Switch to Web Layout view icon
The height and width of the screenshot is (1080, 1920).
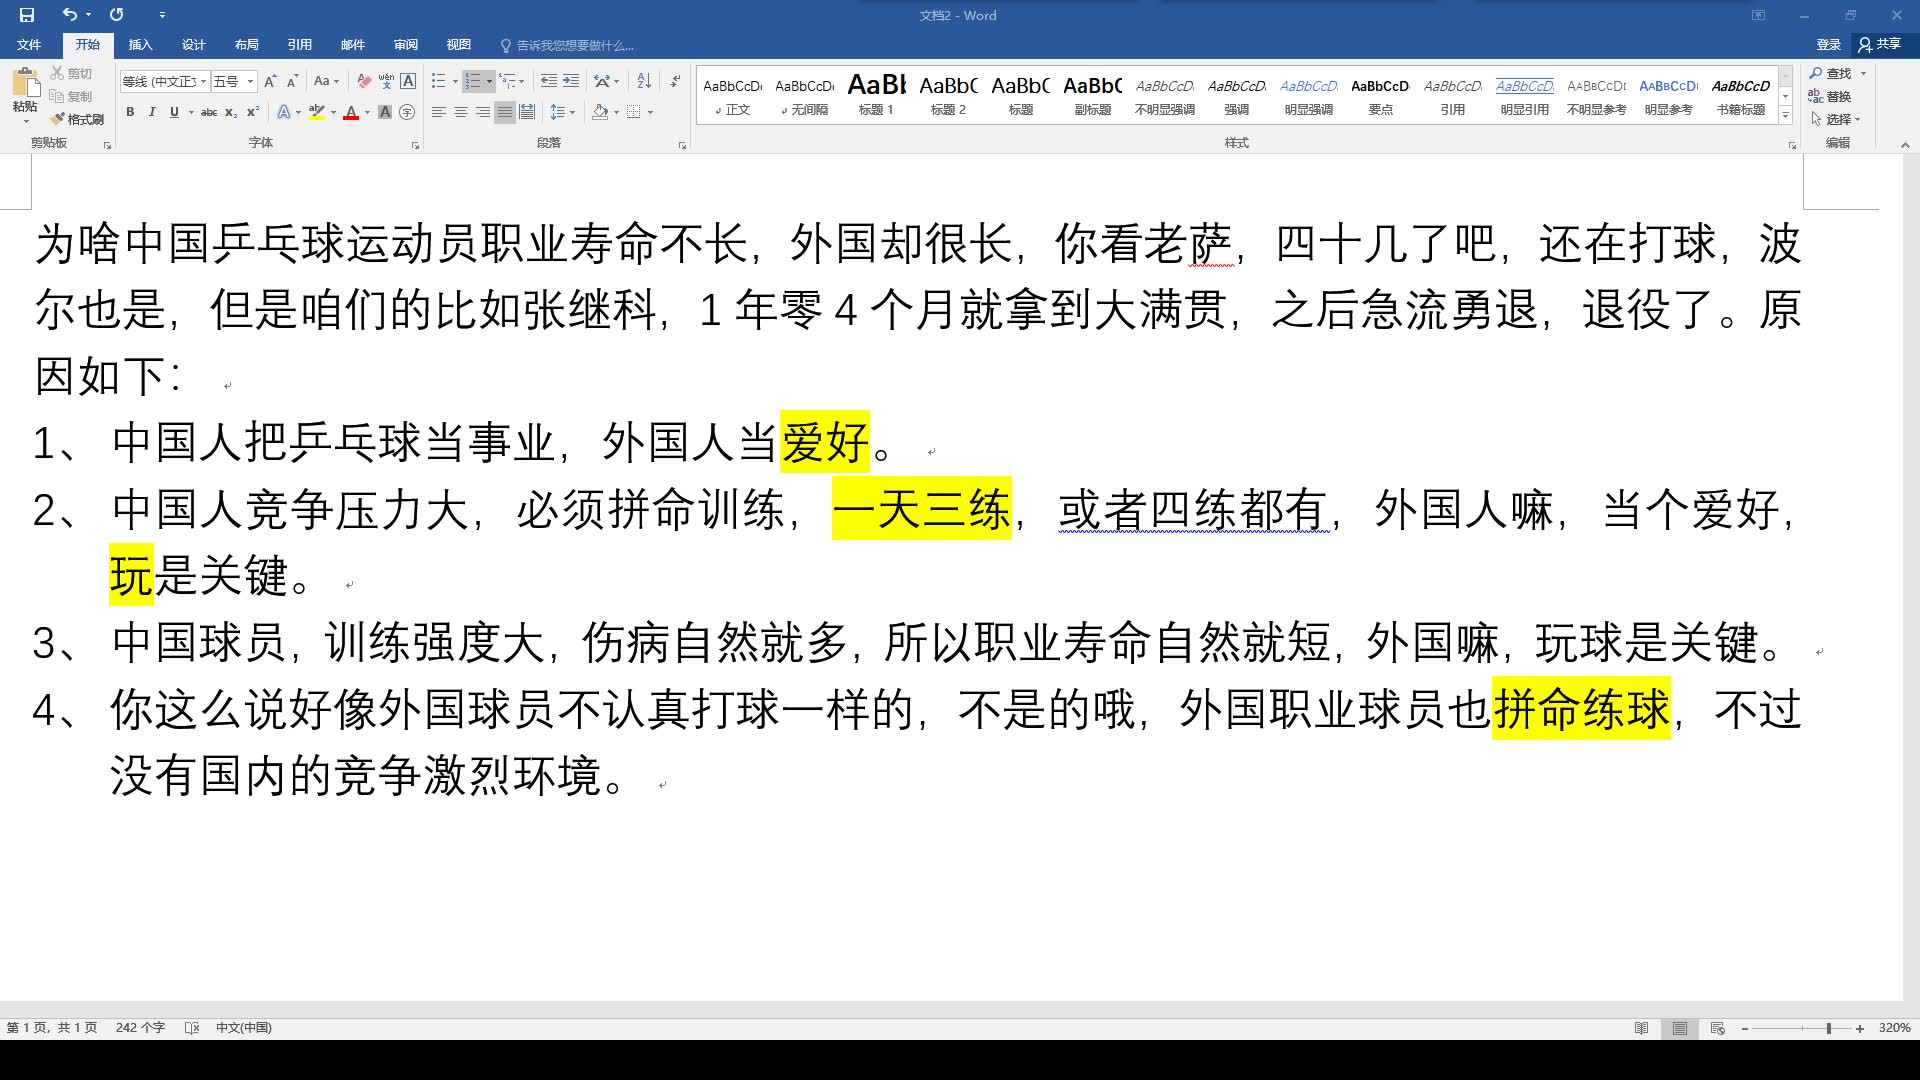pos(1718,1028)
